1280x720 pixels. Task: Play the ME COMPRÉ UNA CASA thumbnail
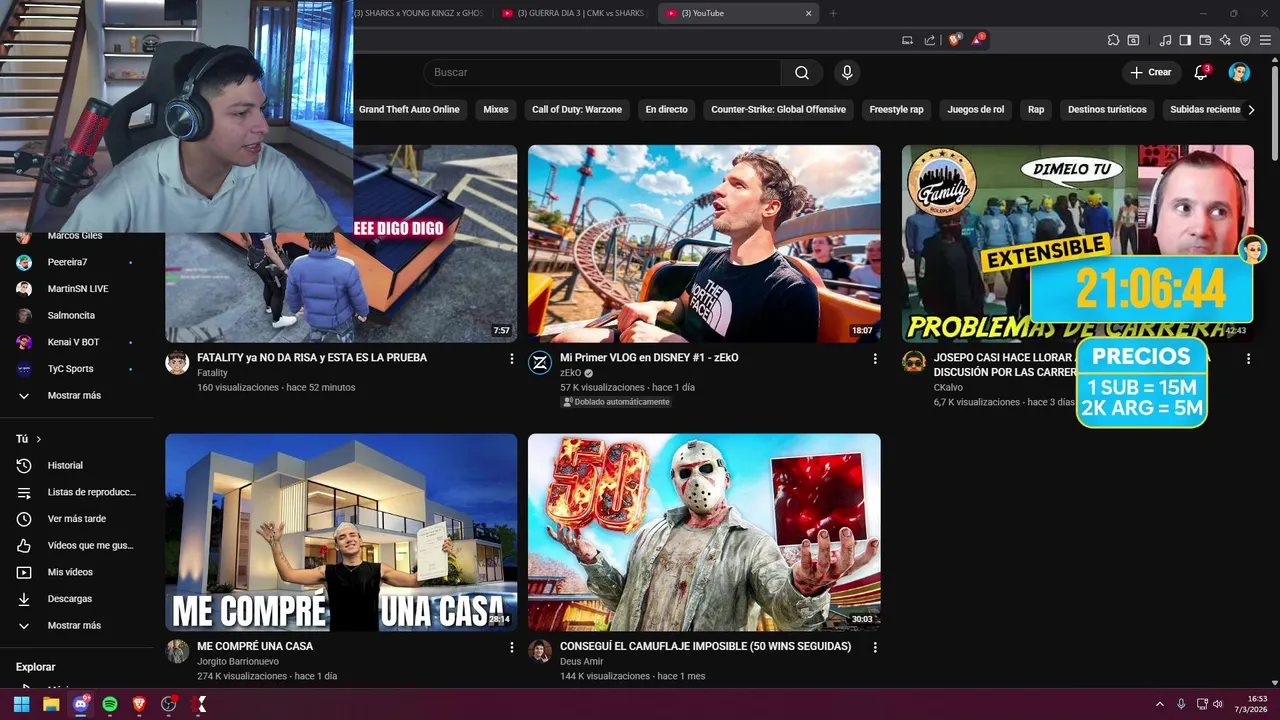pyautogui.click(x=341, y=532)
